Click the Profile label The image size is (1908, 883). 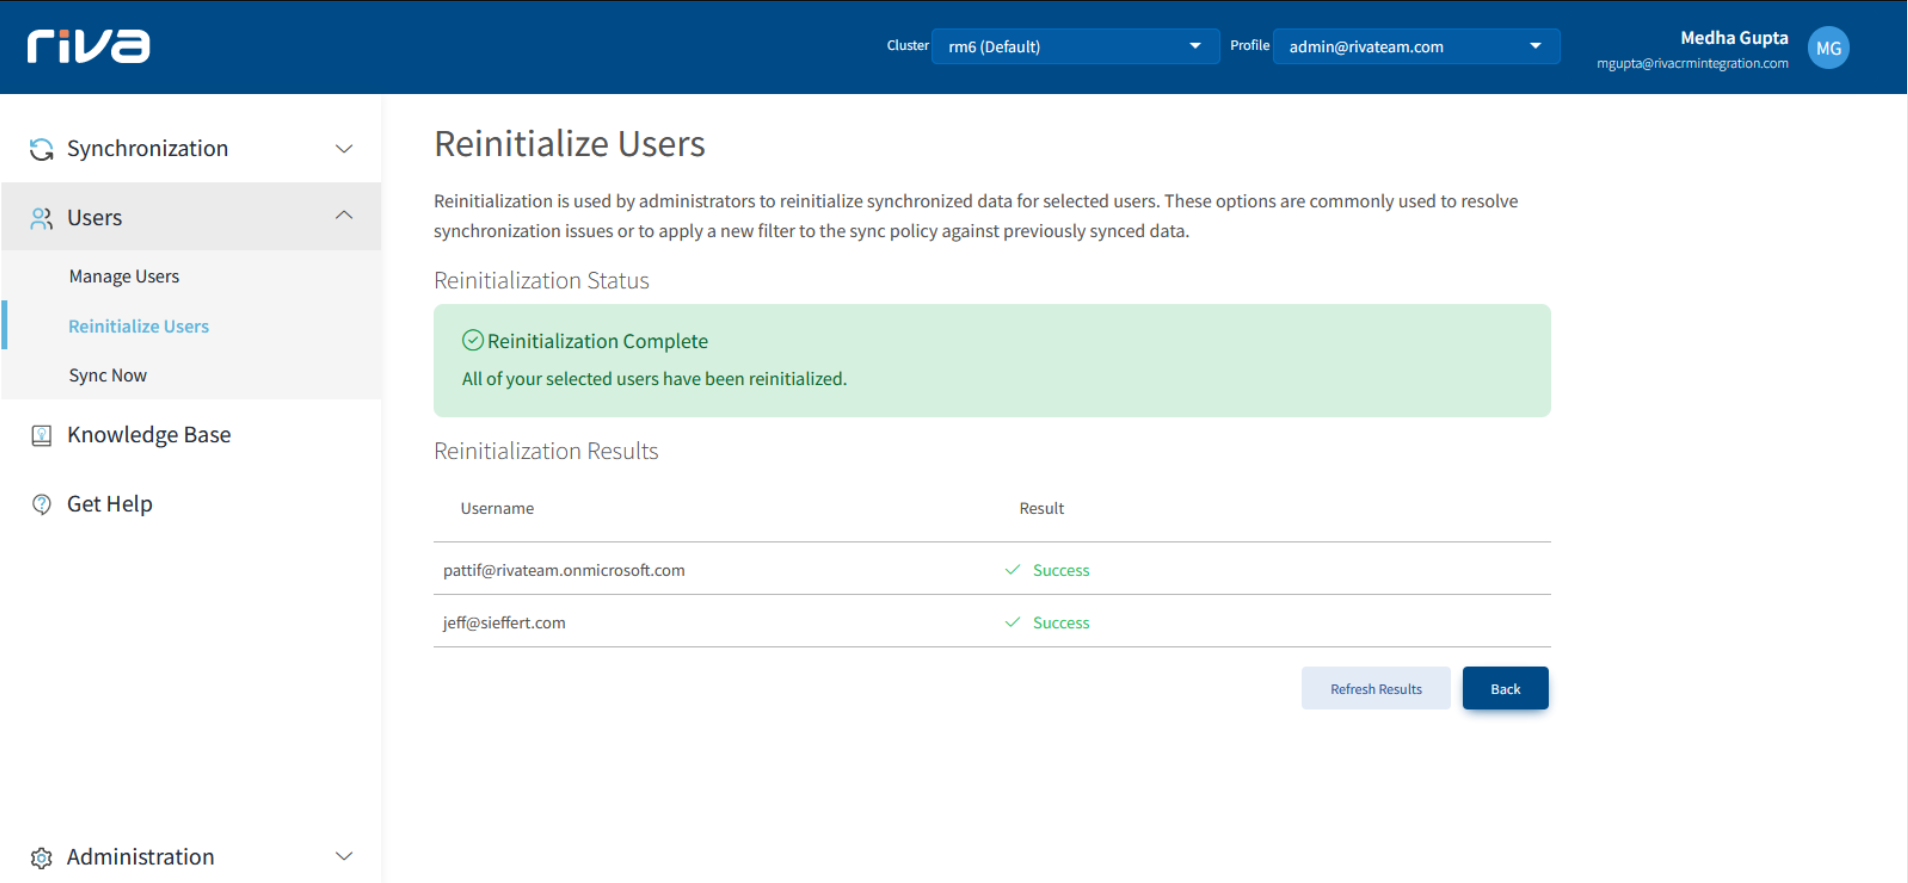tap(1249, 45)
